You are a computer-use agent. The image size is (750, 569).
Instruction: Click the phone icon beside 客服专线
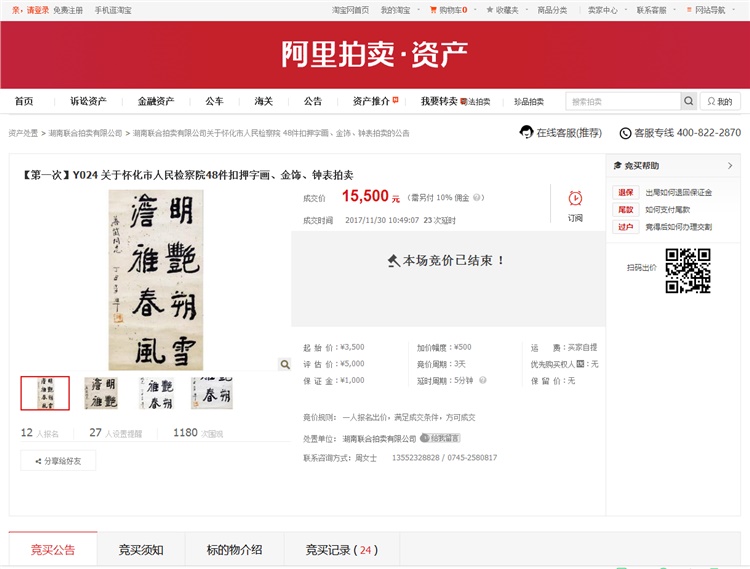625,133
